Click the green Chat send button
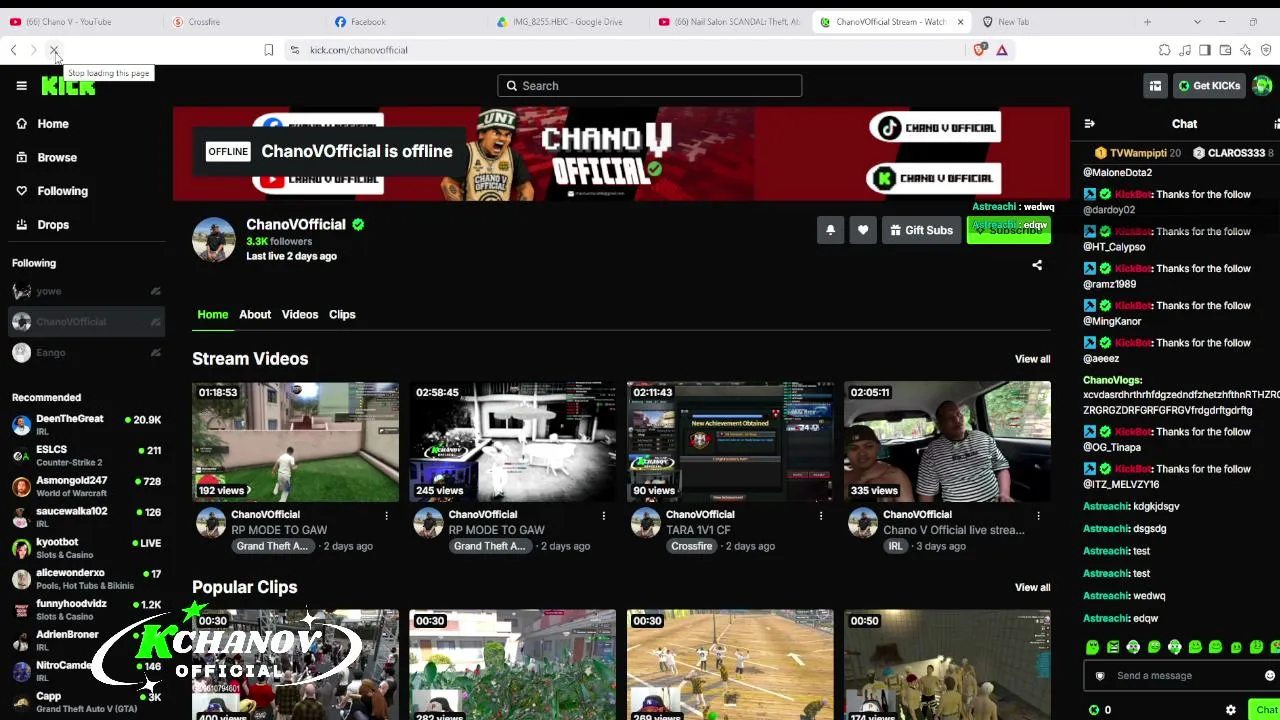The width and height of the screenshot is (1280, 720). [x=1265, y=710]
